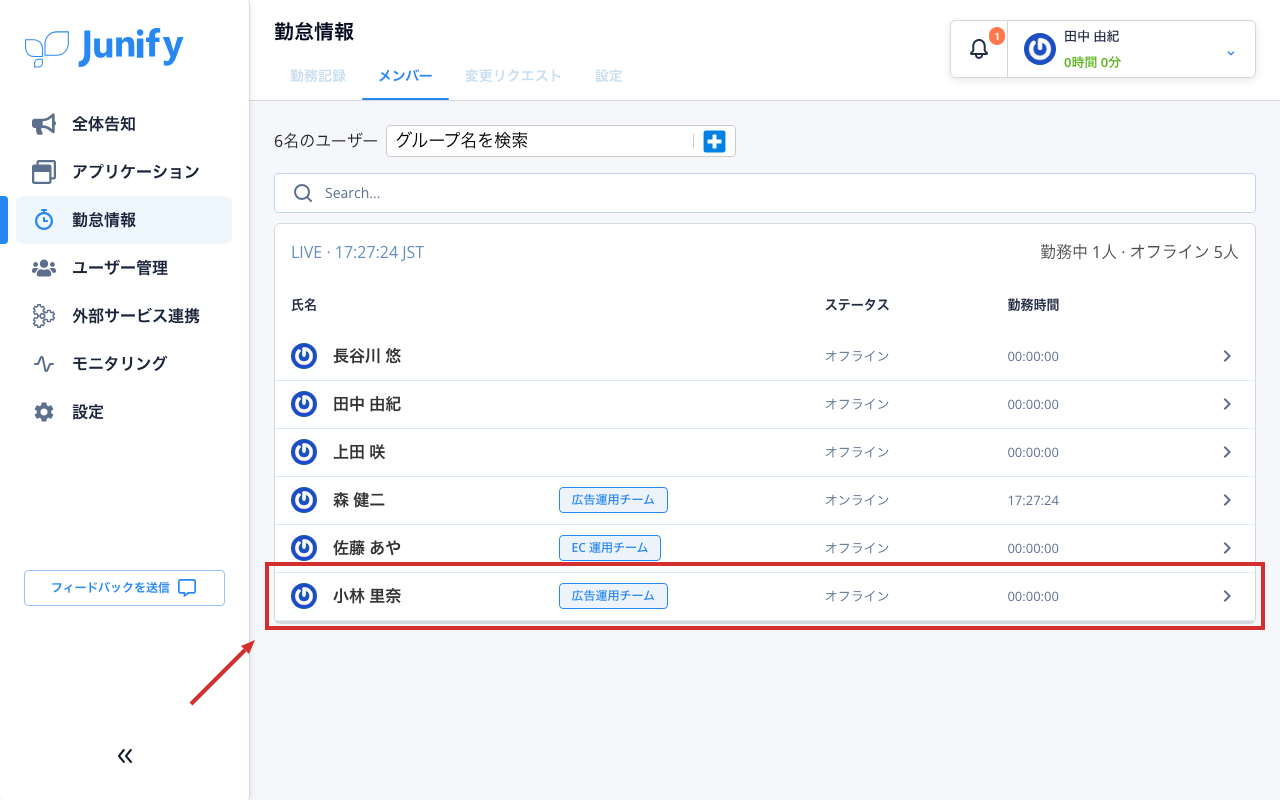Click the フィードバックを送信 button

pyautogui.click(x=124, y=588)
